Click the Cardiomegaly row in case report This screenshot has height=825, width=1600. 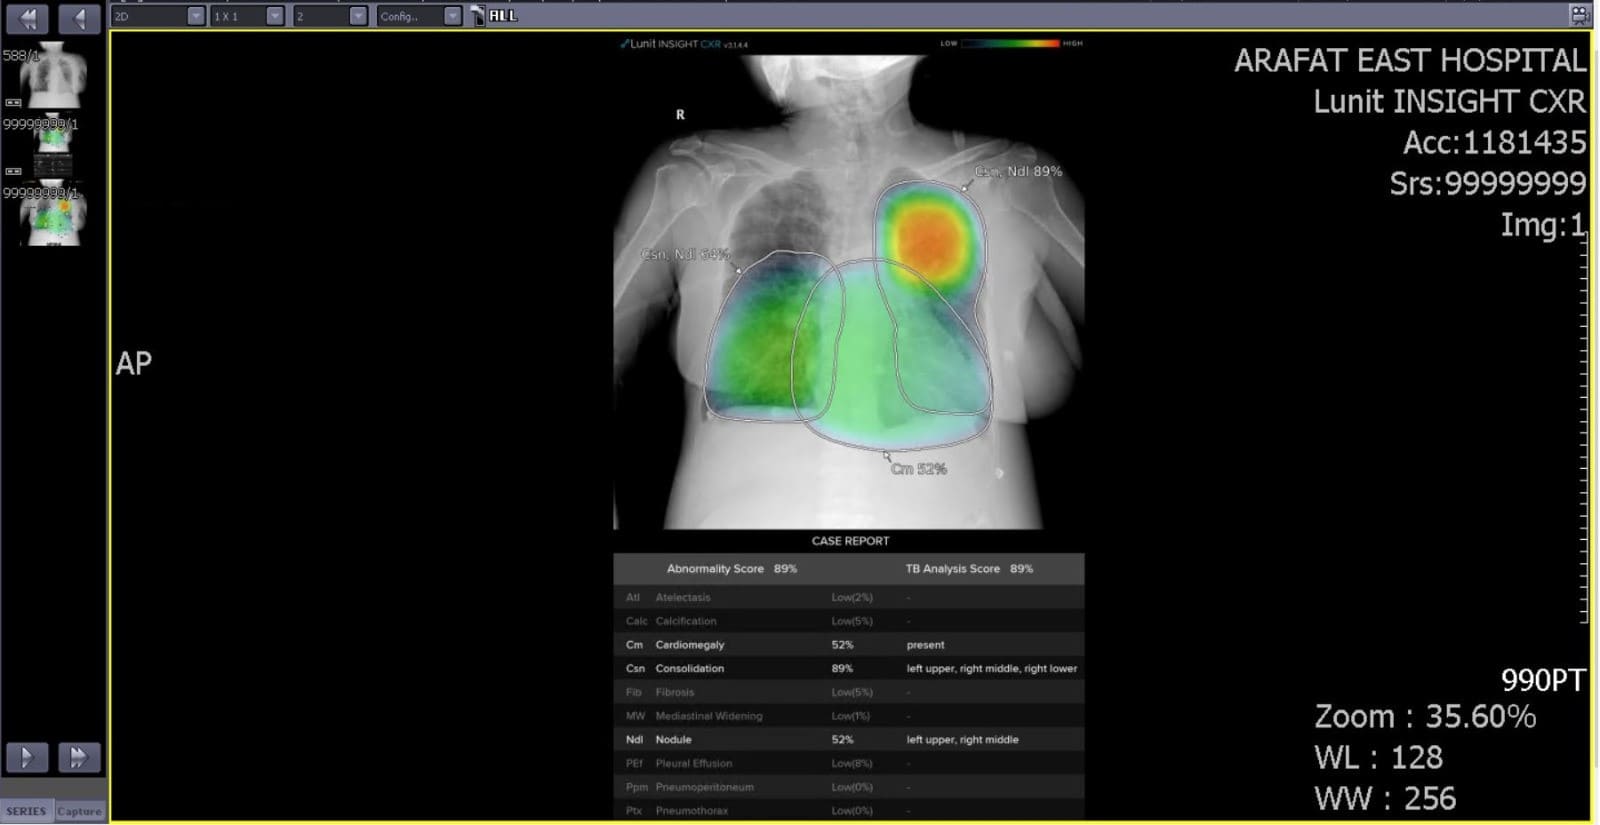(849, 645)
